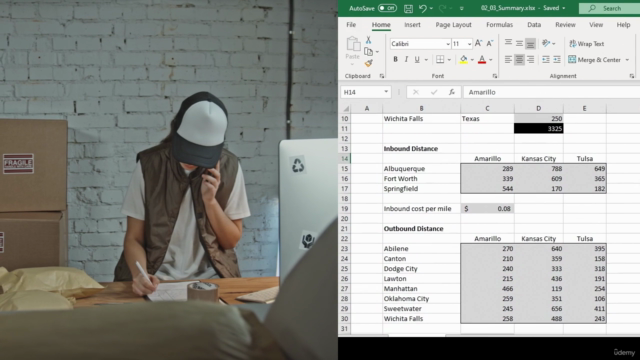Screen dimensions: 640x360
Task: Click the Format Painter brush icon
Action: tap(369, 63)
